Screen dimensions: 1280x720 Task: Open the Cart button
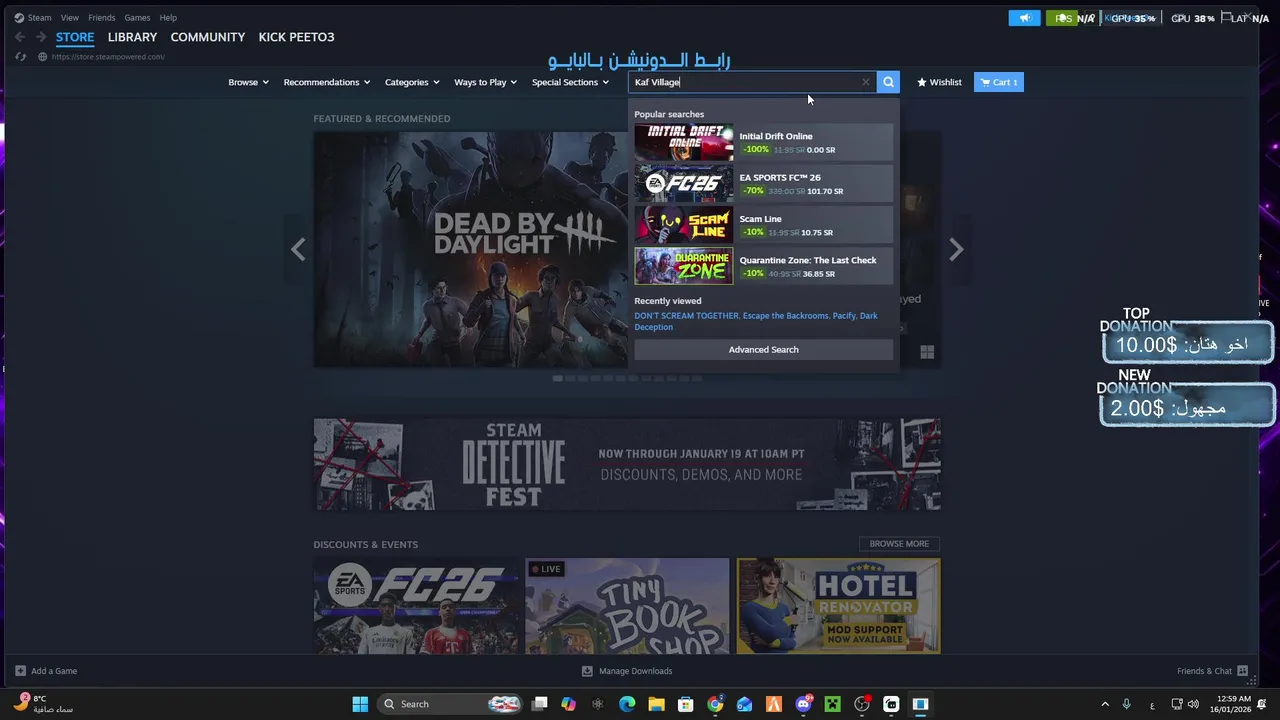click(x=998, y=82)
